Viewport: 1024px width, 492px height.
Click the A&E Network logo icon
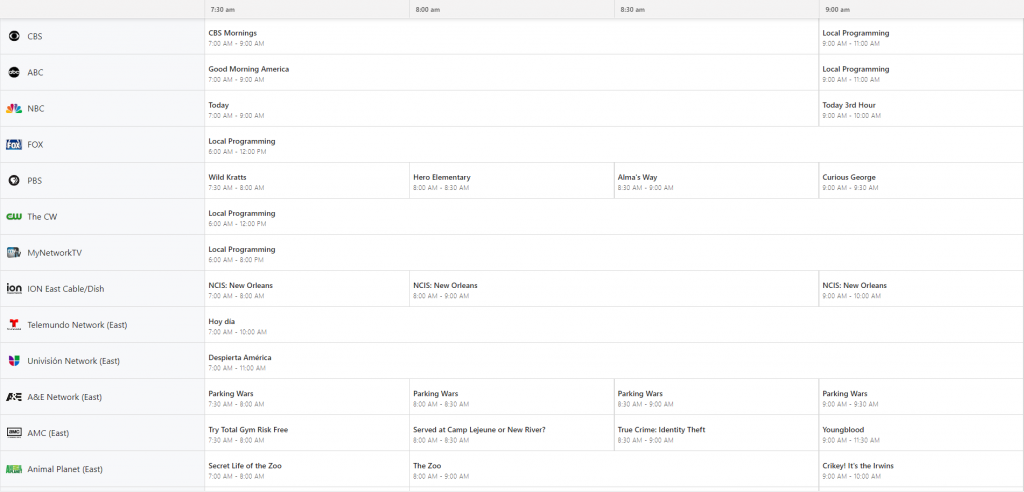[x=14, y=397]
